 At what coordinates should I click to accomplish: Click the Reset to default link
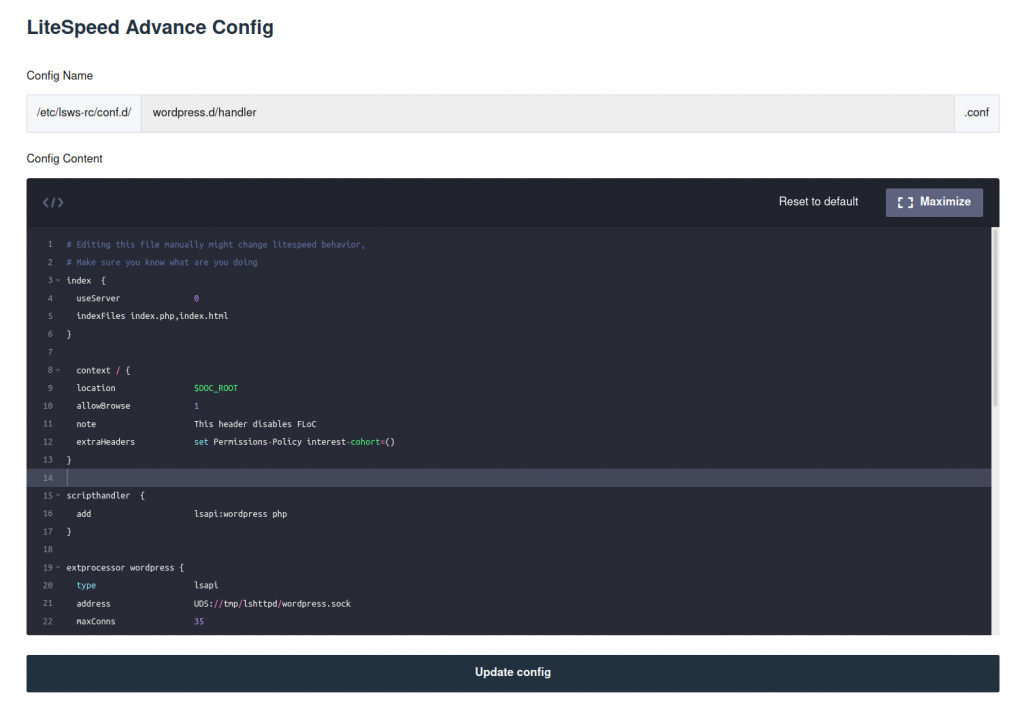[818, 202]
